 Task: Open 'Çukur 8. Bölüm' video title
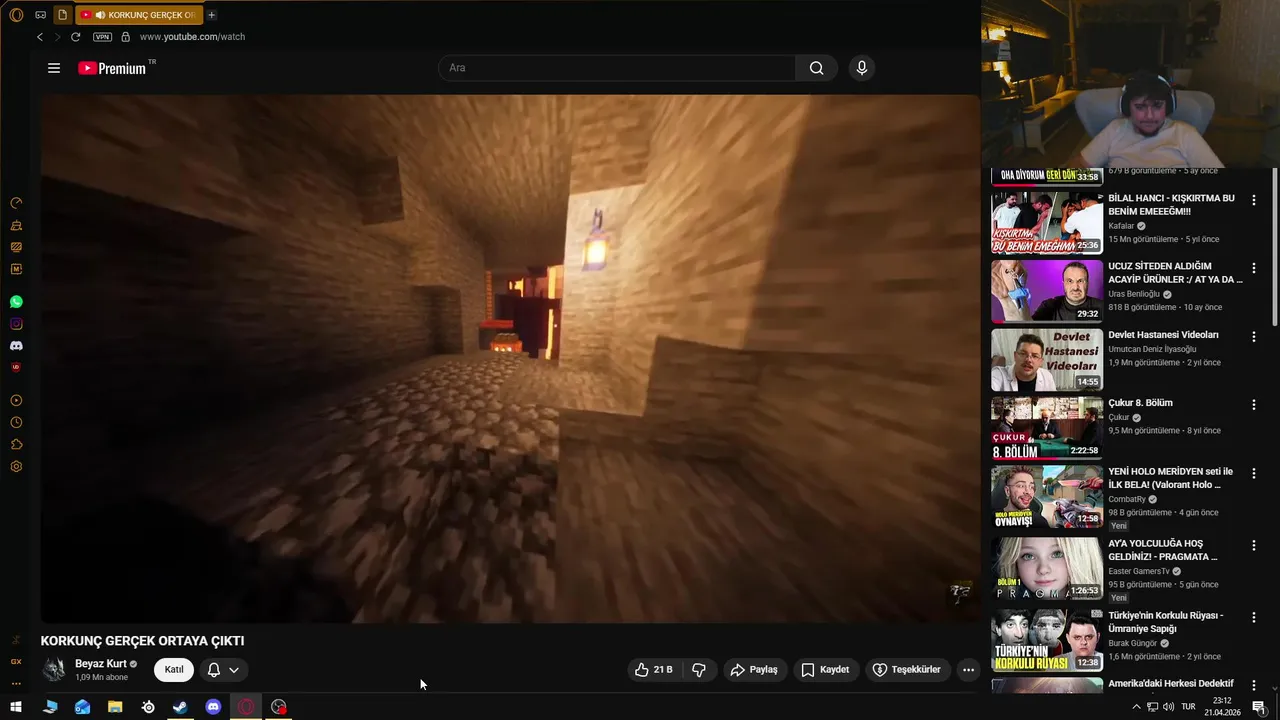pyautogui.click(x=1140, y=403)
